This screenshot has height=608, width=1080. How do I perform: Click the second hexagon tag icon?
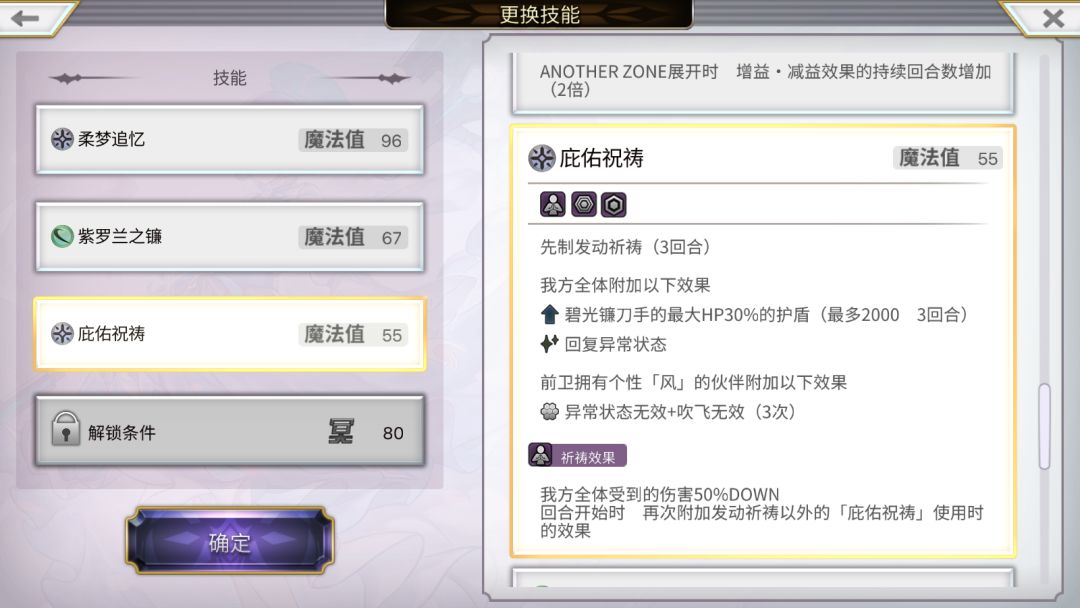583,205
